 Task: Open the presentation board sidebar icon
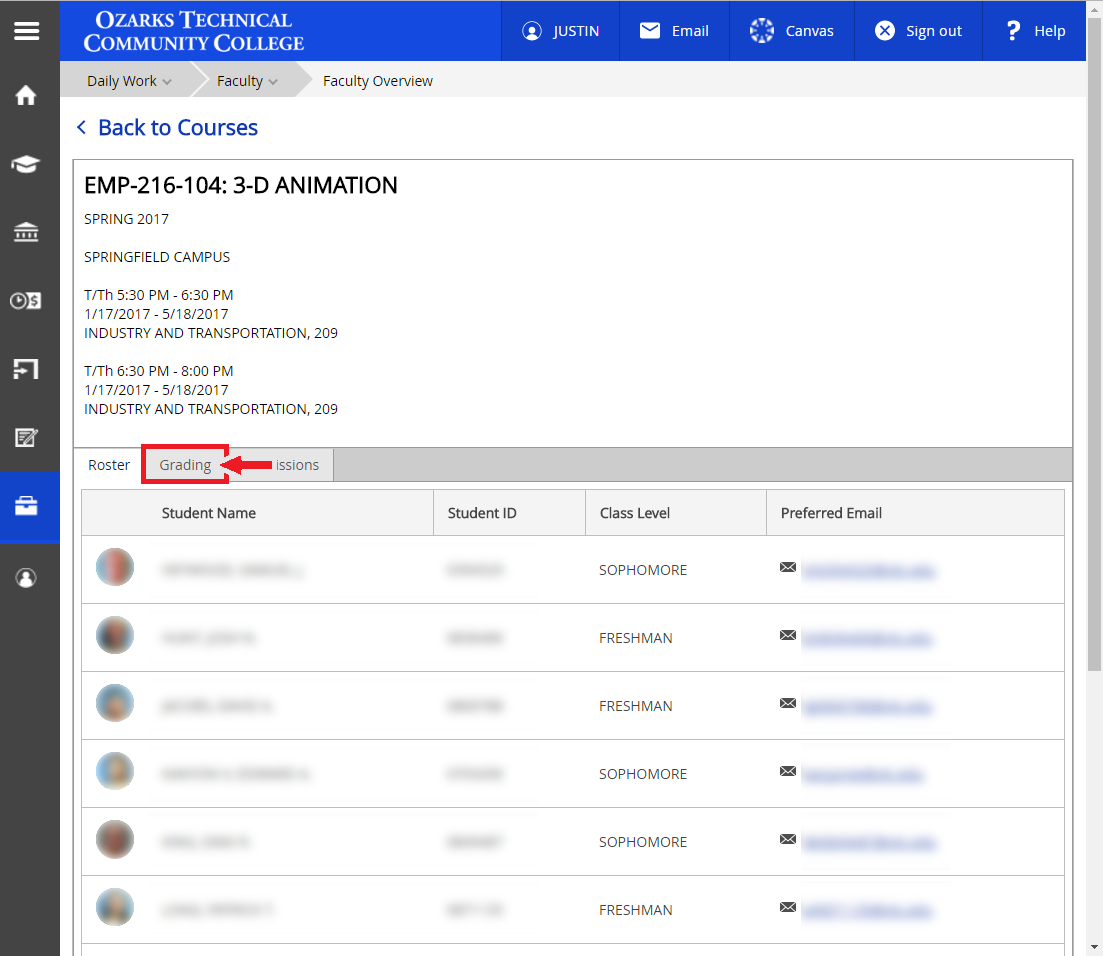tap(26, 369)
